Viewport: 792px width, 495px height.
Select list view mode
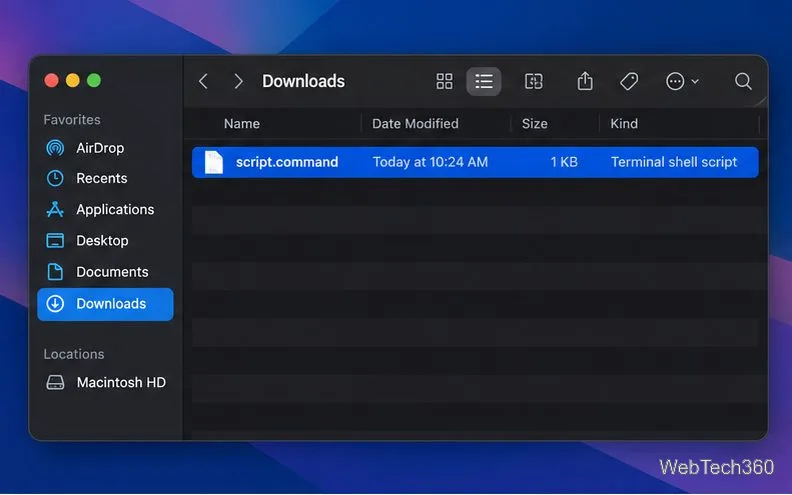coord(484,81)
